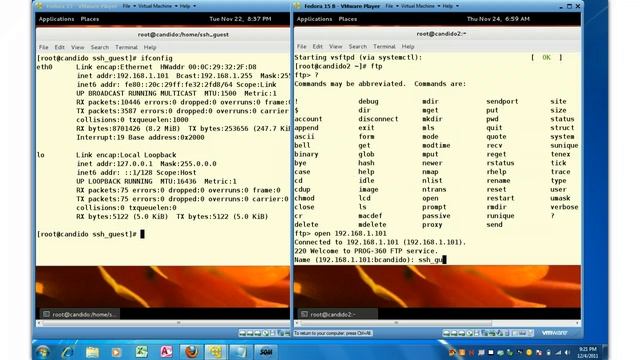Select root@candido2:~ panel task button
This screenshot has height=360, width=640.
pyautogui.click(x=338, y=314)
